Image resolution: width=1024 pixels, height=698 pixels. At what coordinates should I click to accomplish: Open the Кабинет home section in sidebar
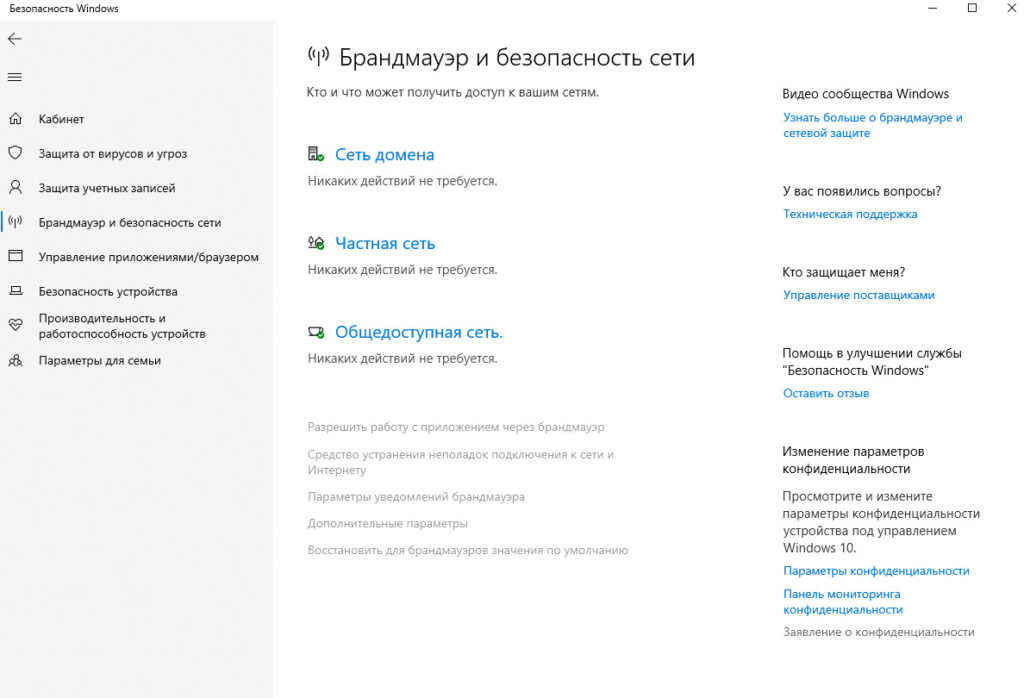tap(16, 118)
